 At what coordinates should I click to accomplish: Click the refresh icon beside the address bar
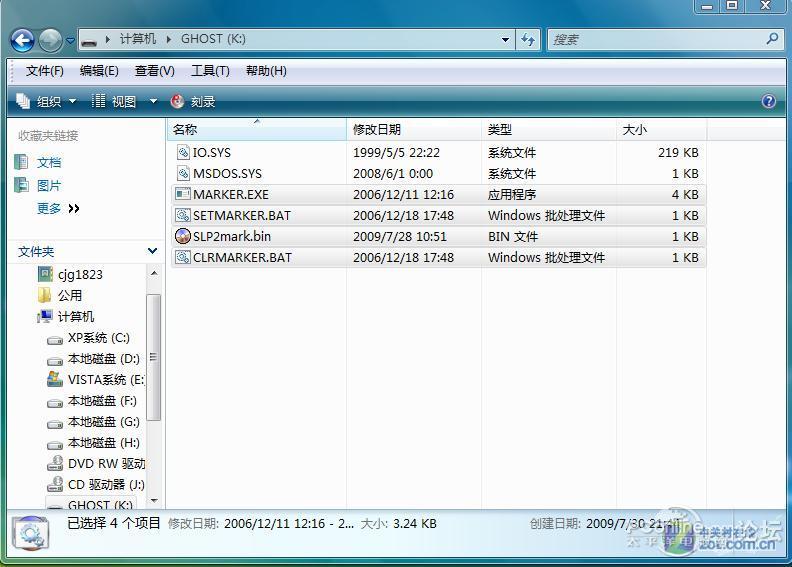click(528, 39)
